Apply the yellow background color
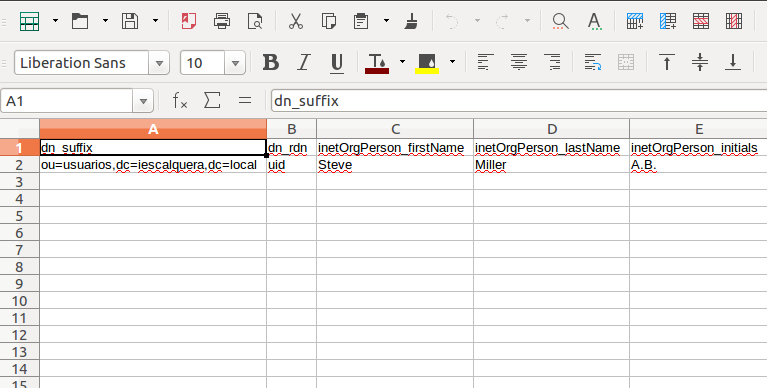The image size is (767, 388). [427, 63]
